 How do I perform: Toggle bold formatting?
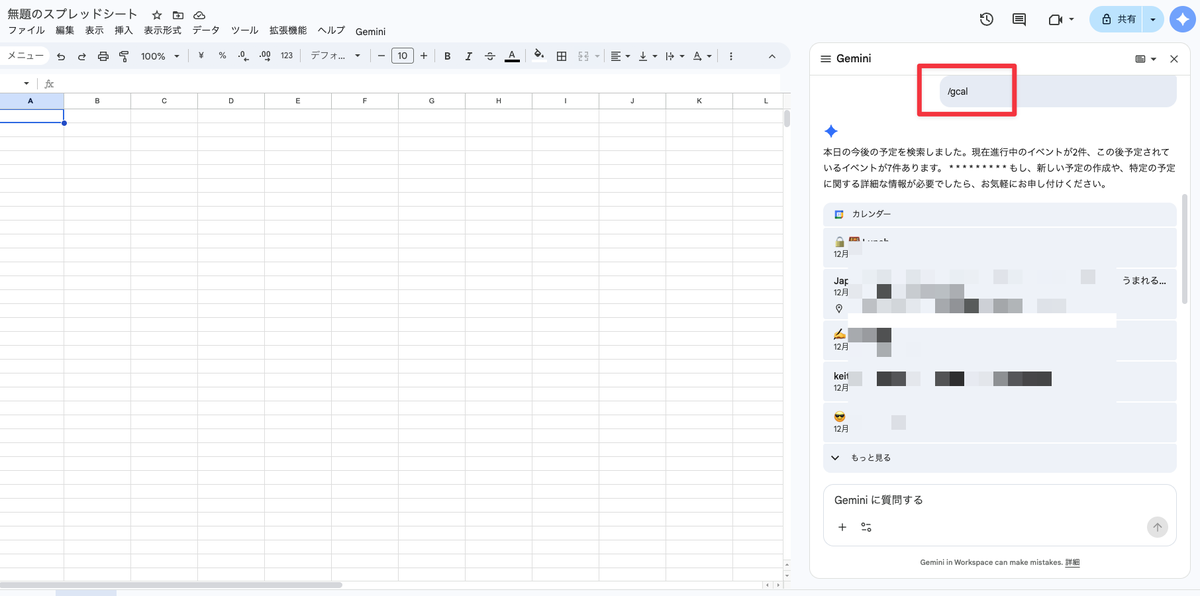point(447,56)
